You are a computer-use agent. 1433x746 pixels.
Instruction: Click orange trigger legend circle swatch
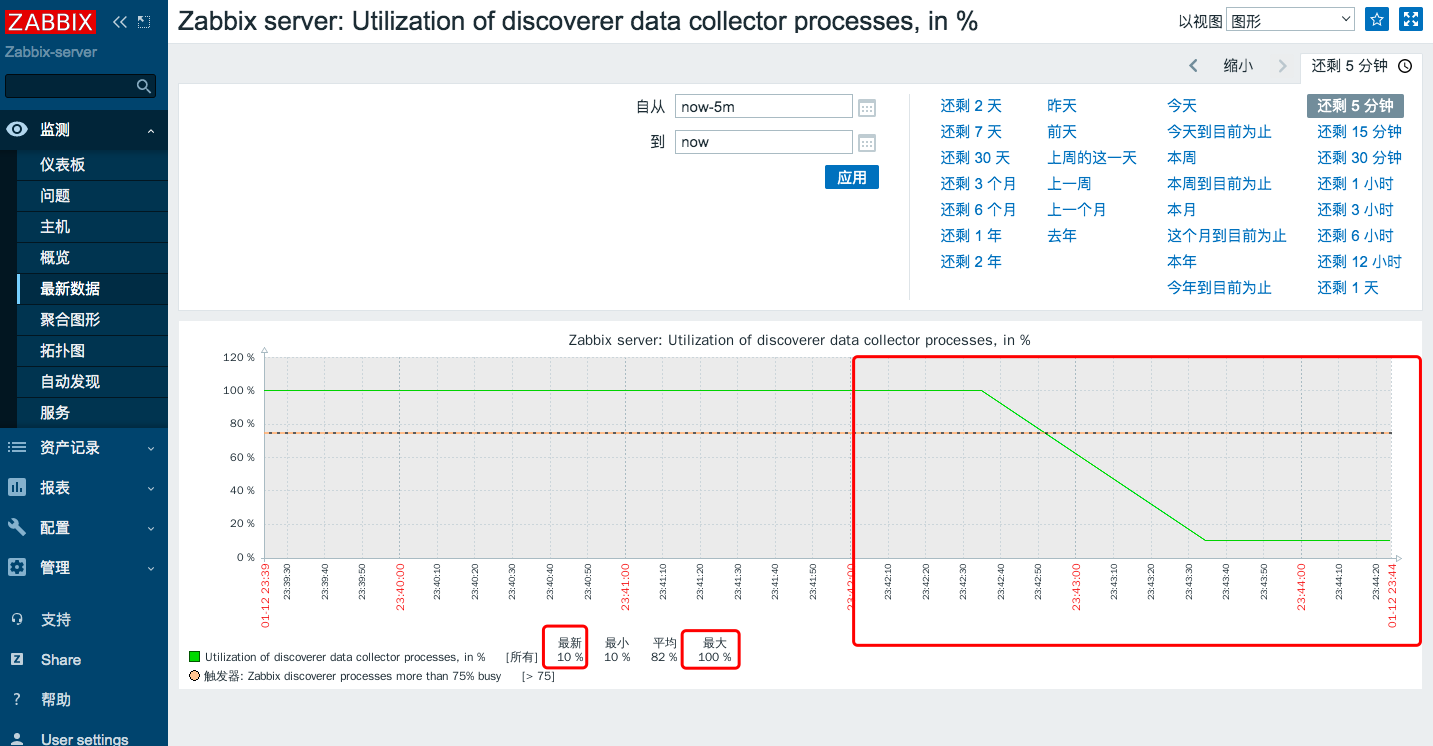(x=195, y=676)
